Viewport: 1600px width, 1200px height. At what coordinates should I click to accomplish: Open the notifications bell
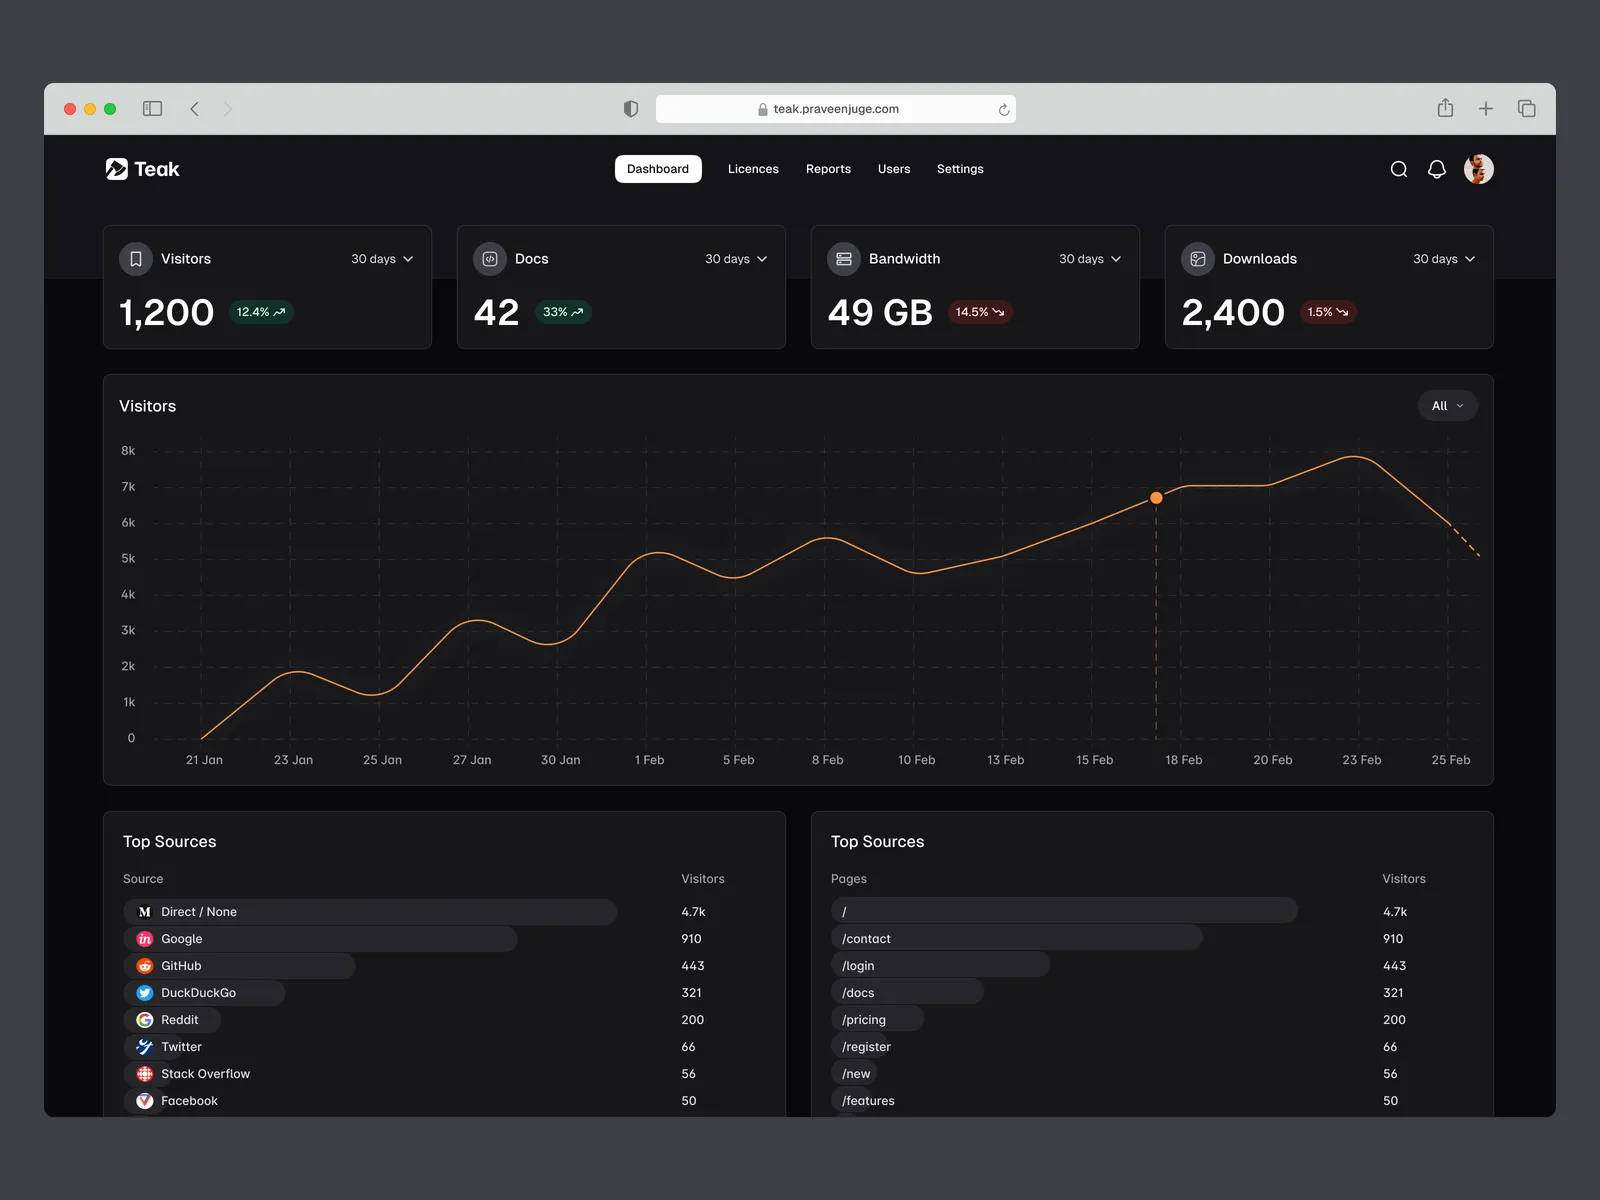tap(1437, 169)
